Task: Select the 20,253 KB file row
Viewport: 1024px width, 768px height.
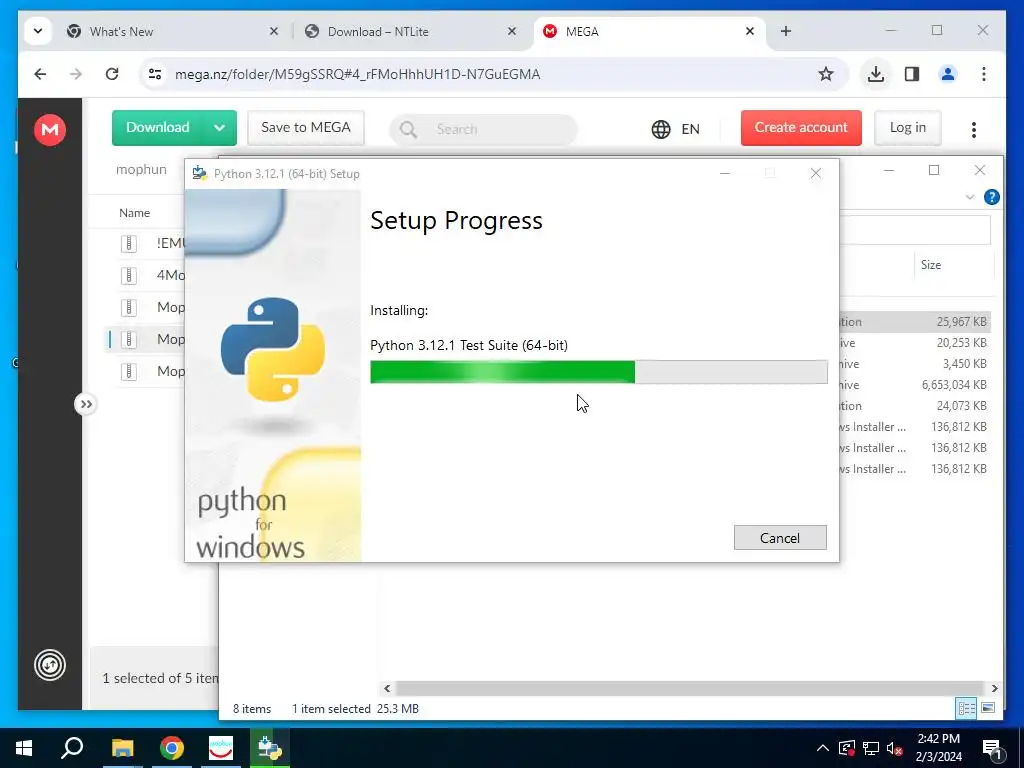Action: (x=914, y=343)
